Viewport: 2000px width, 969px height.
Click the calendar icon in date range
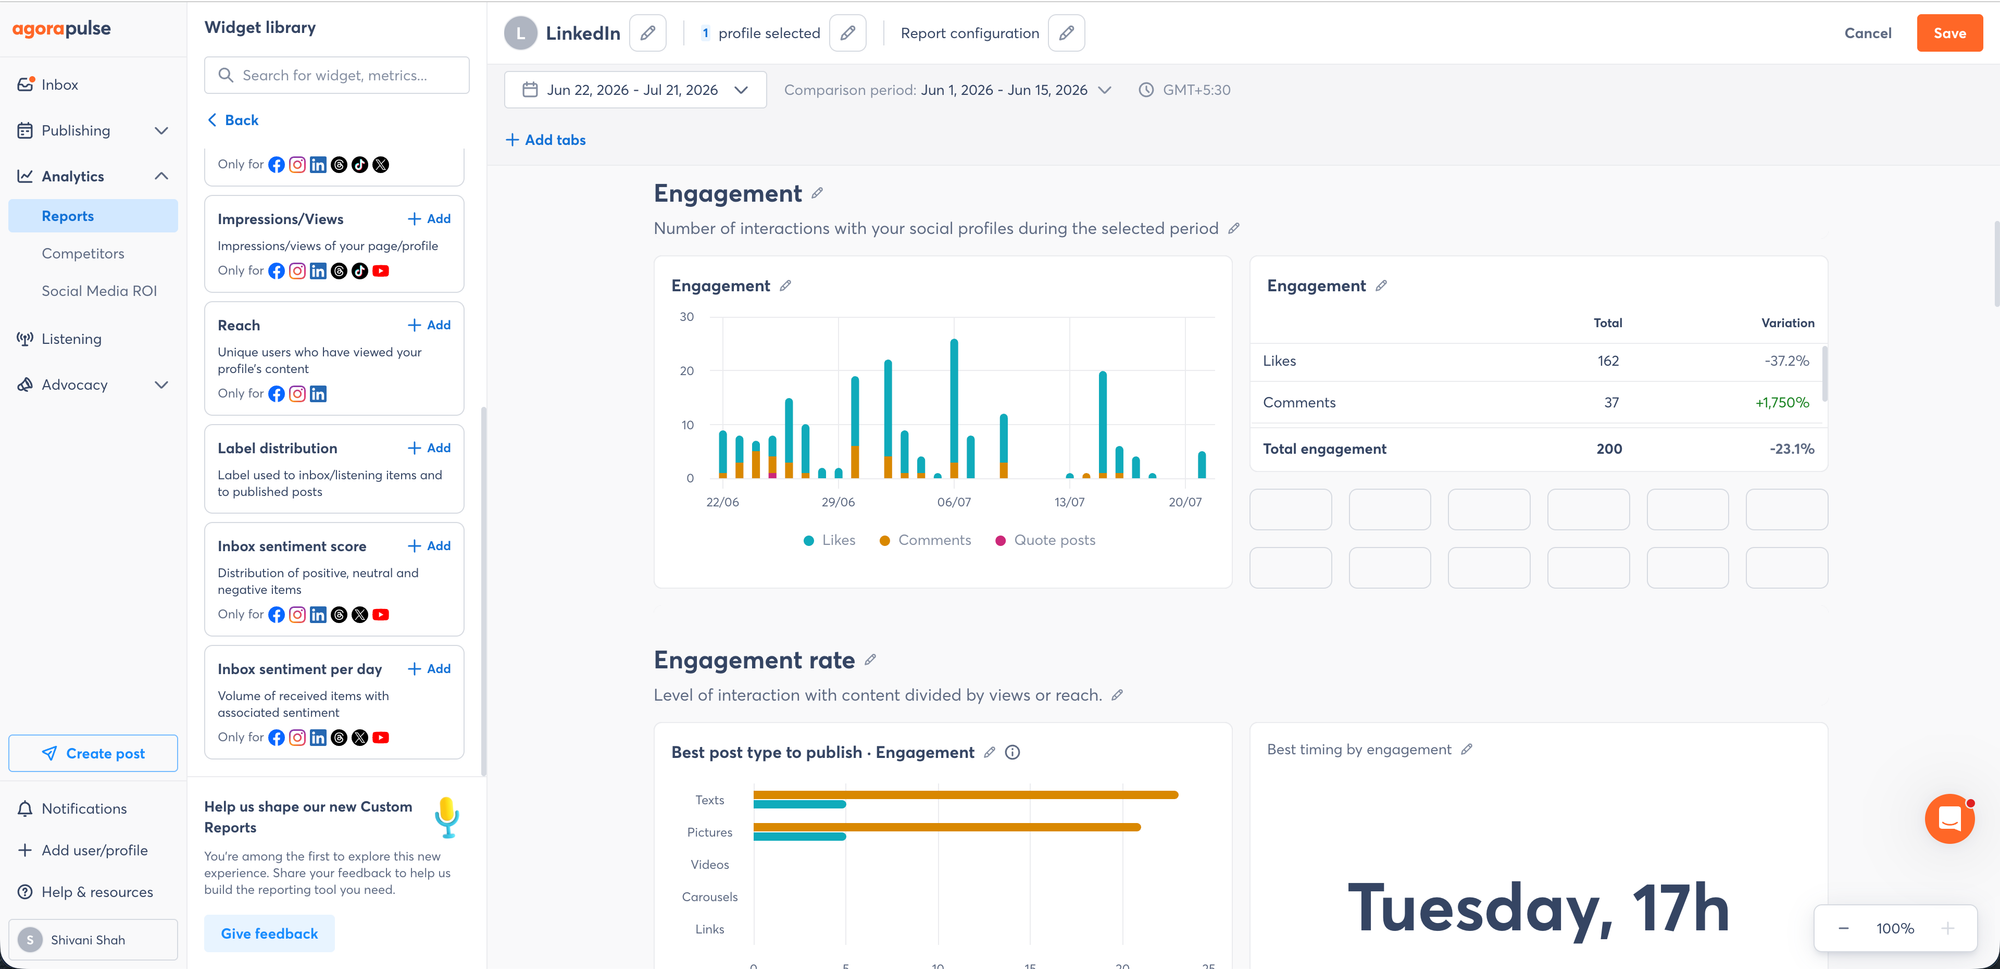(530, 90)
